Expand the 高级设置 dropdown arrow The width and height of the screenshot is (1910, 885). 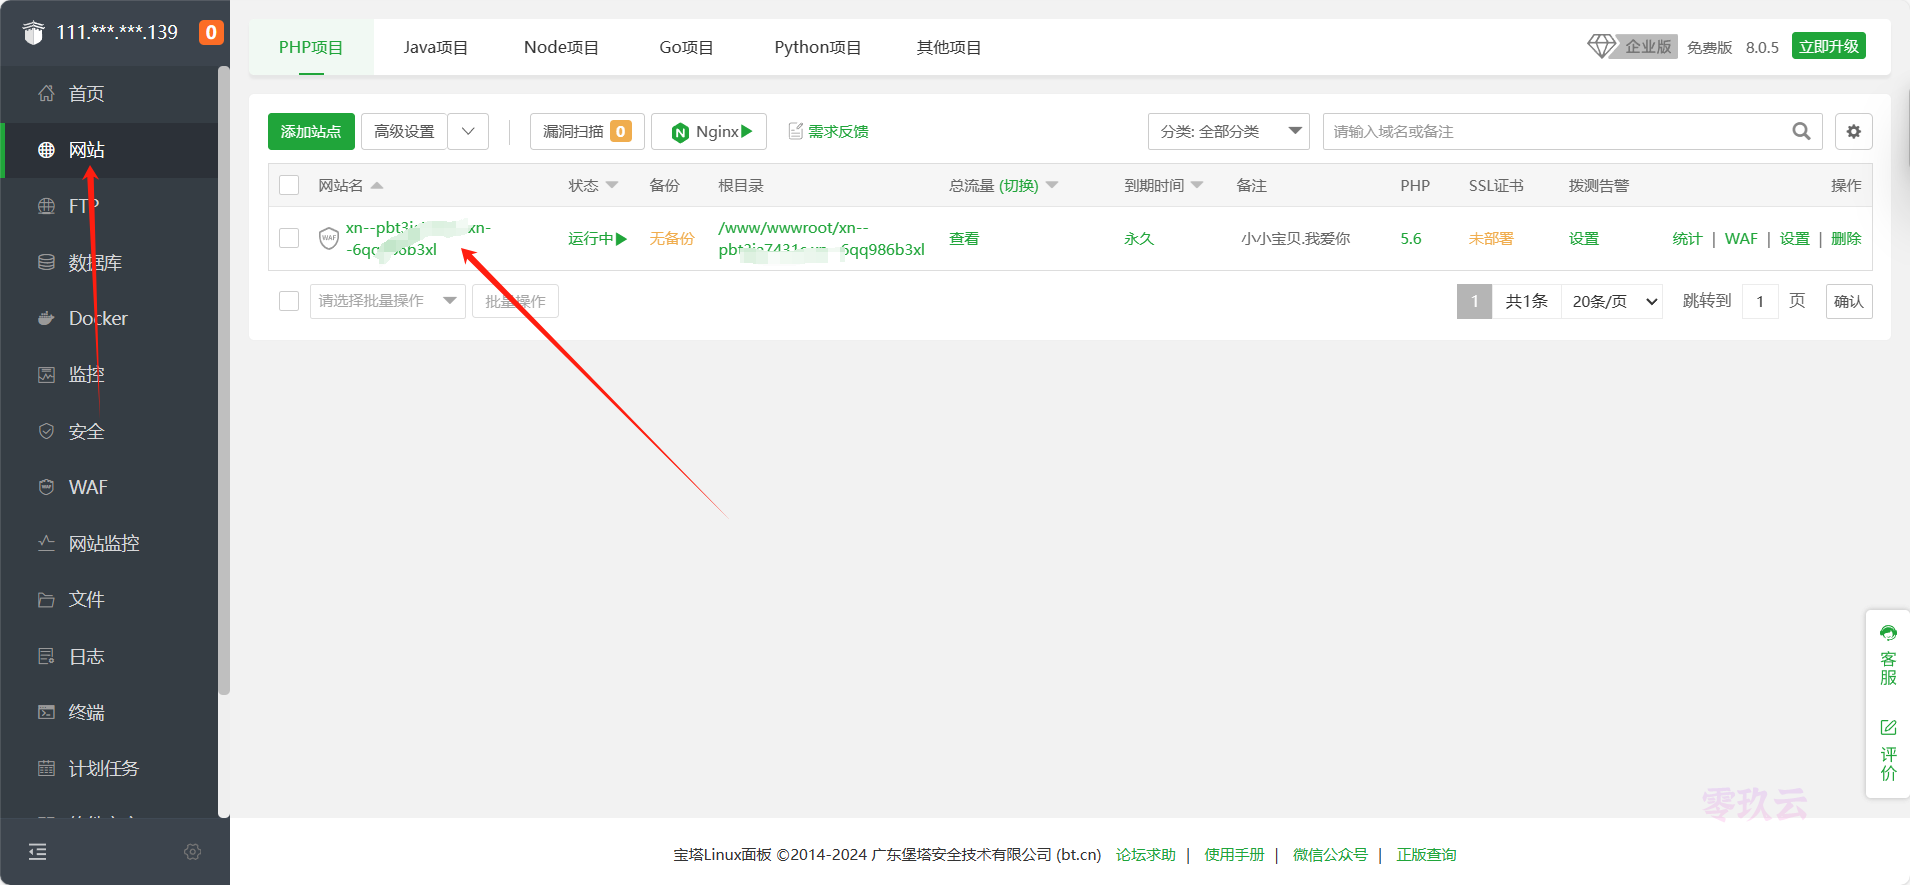pyautogui.click(x=468, y=131)
